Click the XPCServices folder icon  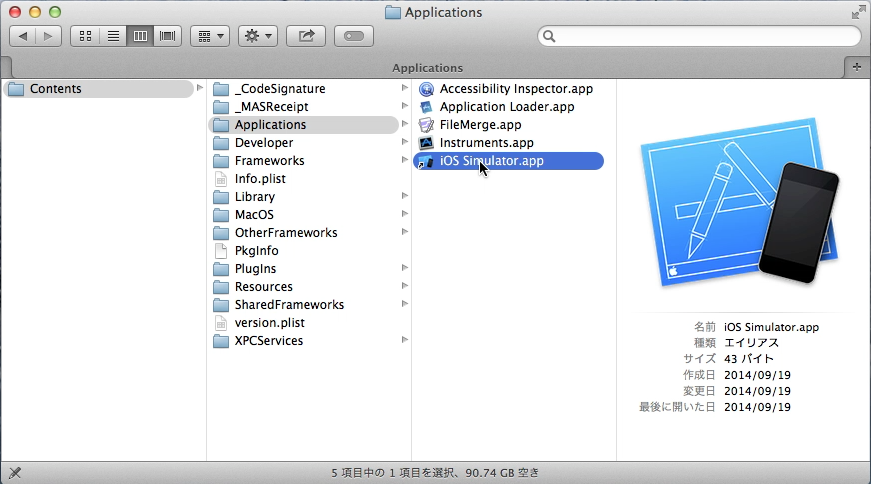coord(221,341)
